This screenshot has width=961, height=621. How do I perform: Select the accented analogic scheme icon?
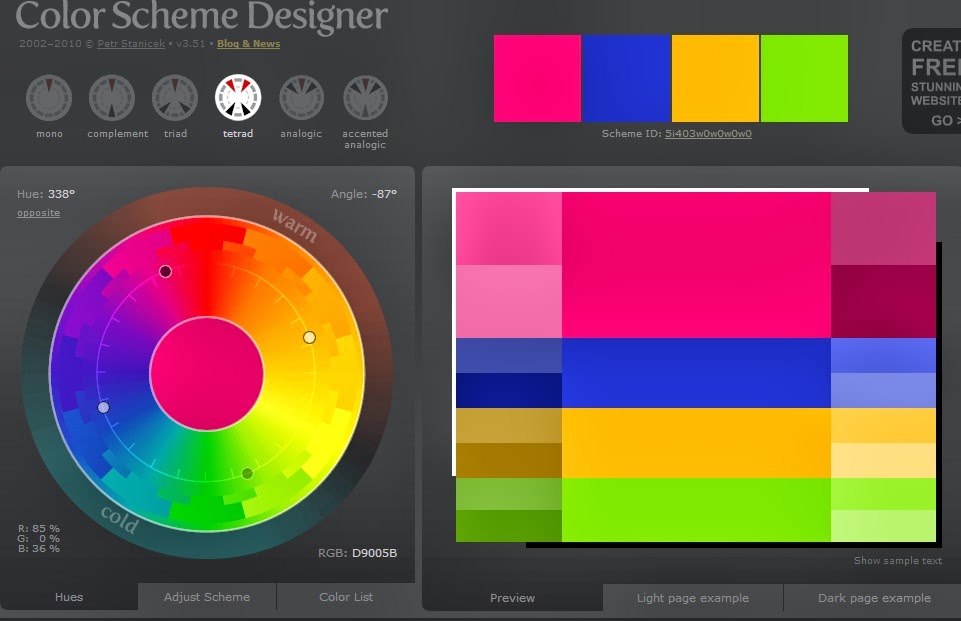tap(364, 97)
